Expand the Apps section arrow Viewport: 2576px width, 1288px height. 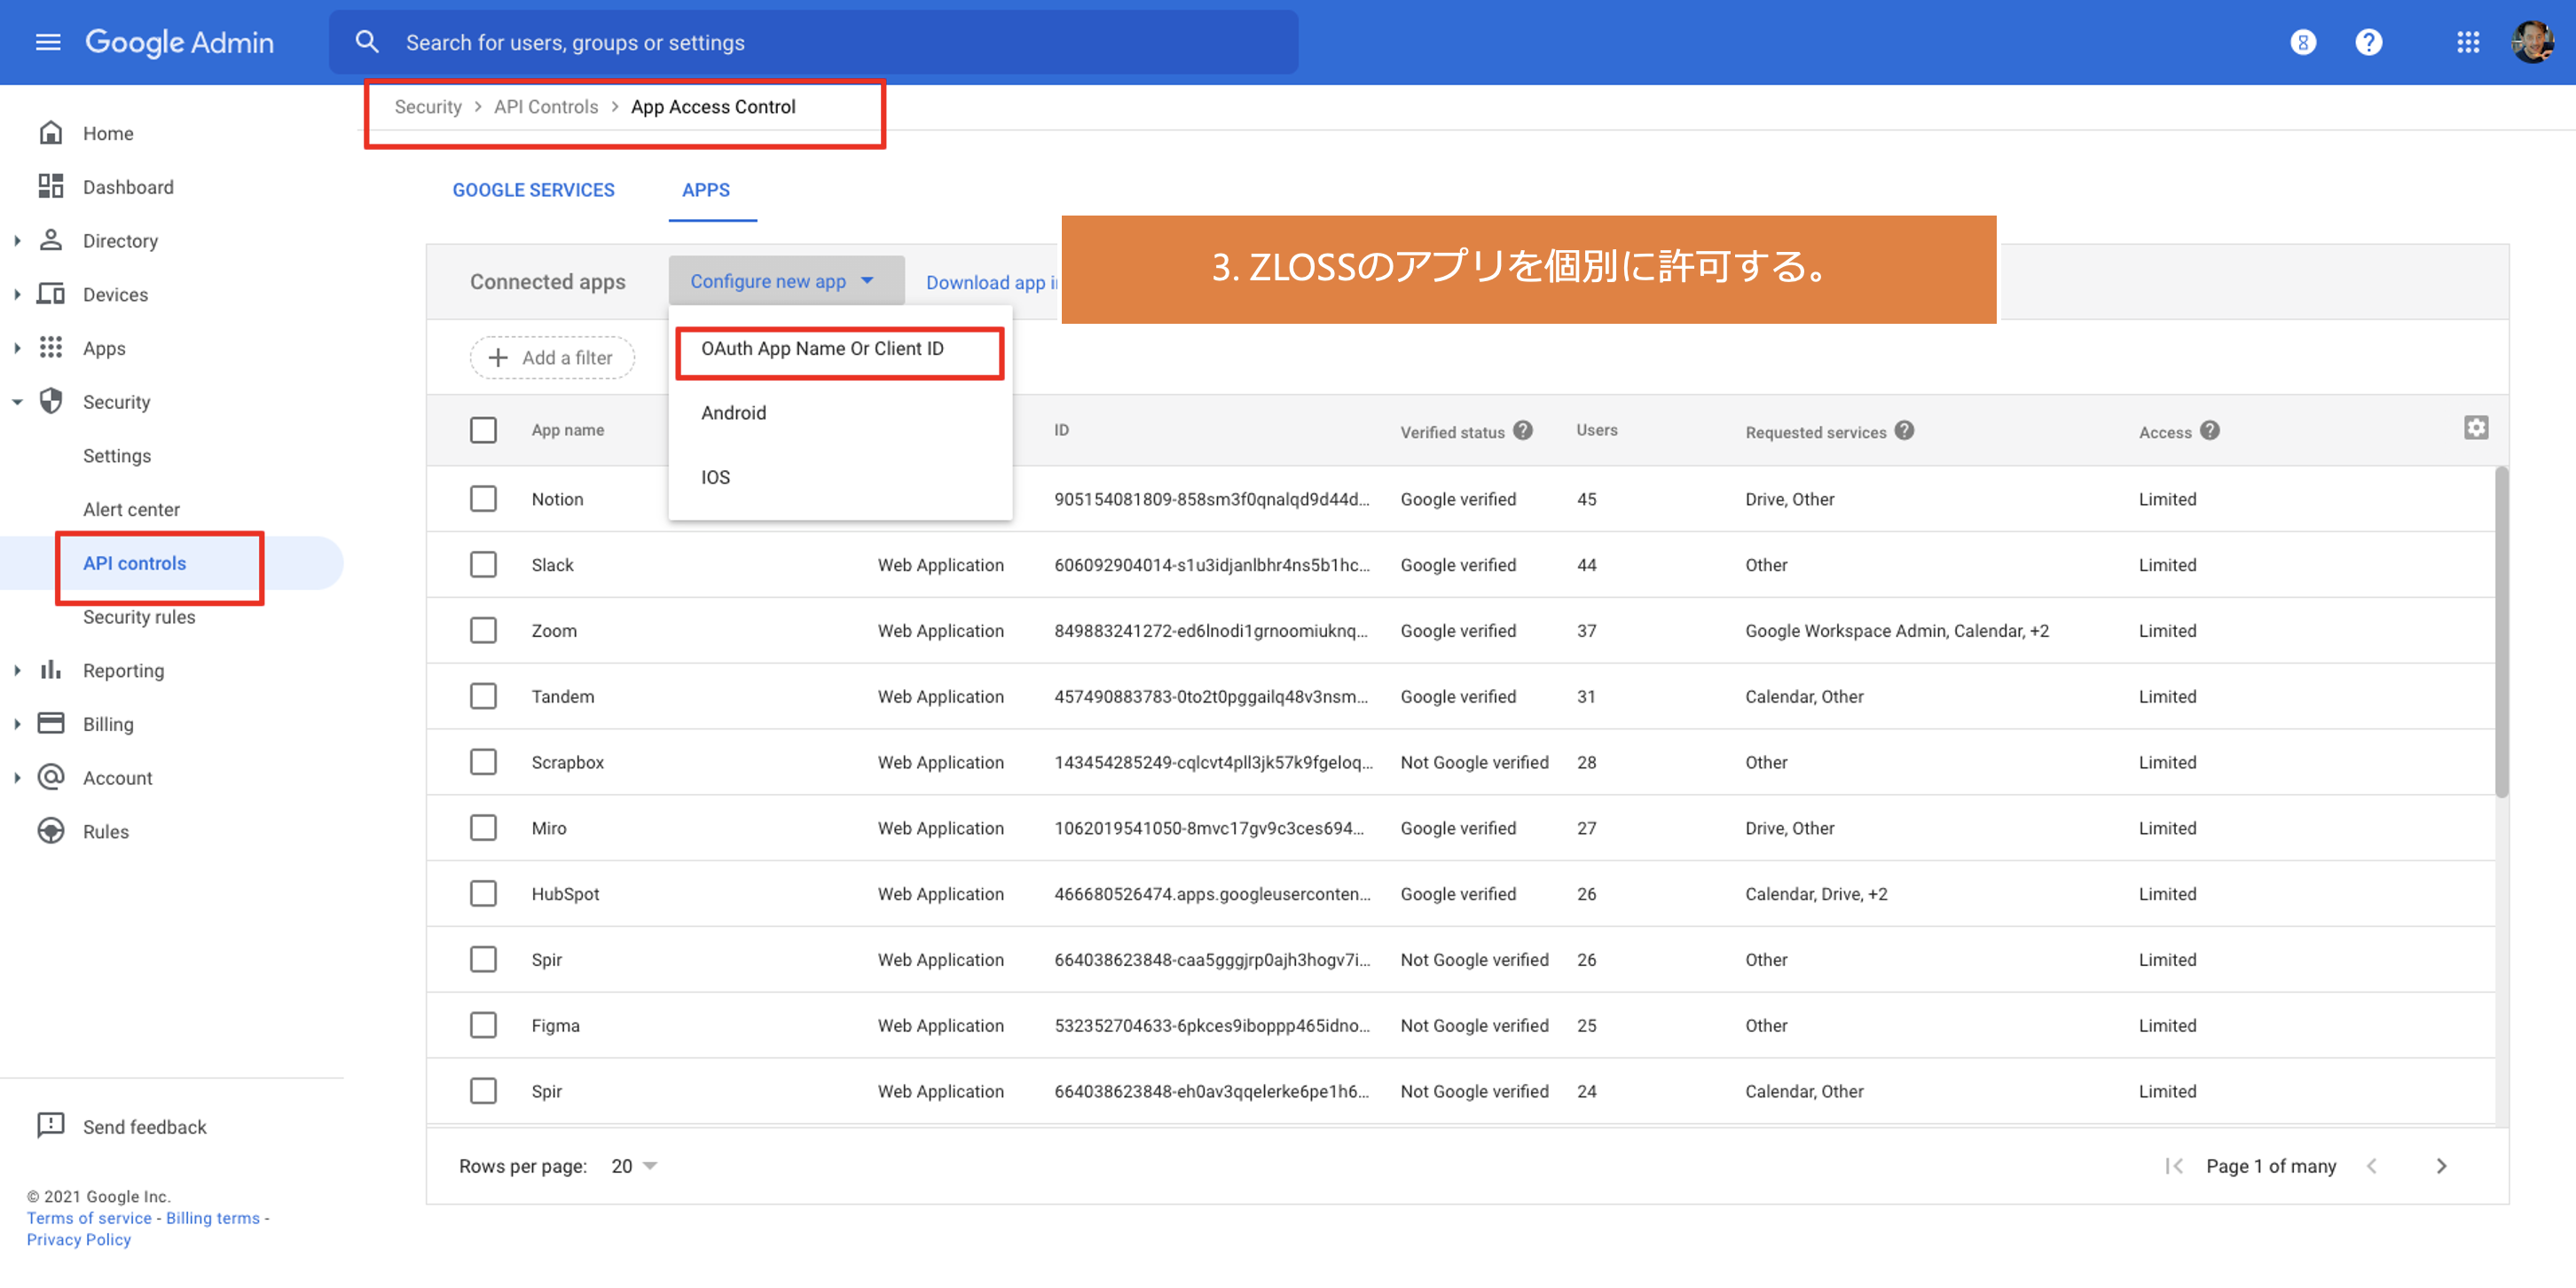(x=17, y=348)
